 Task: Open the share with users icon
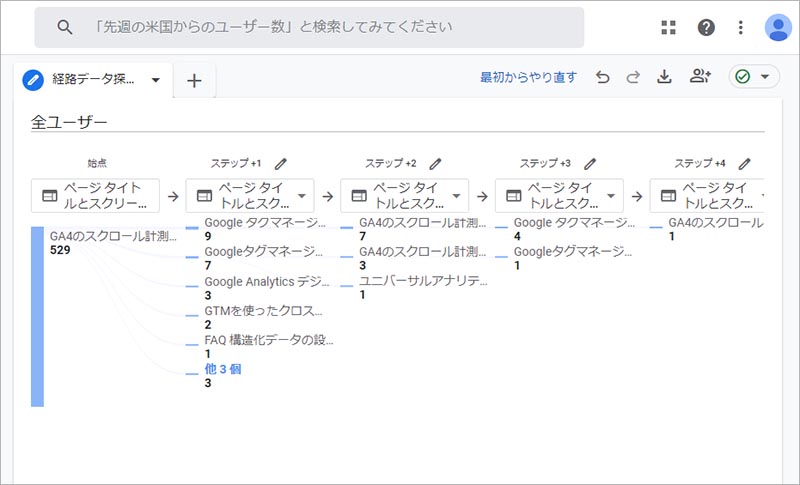700,78
